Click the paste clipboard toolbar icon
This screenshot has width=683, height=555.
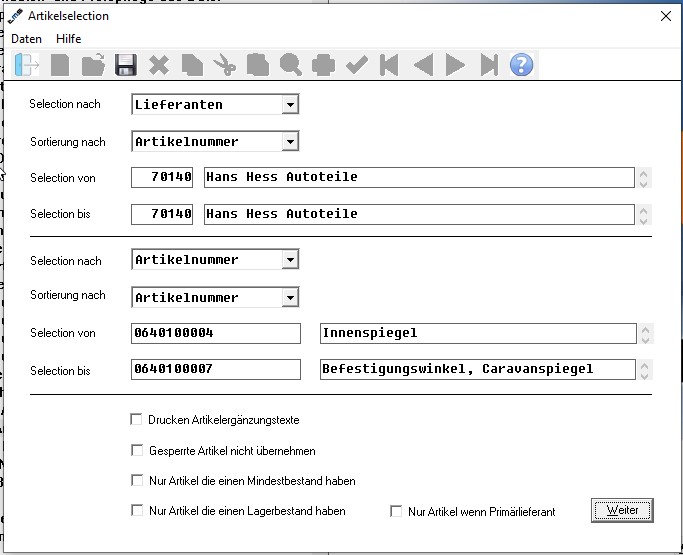tap(258, 65)
